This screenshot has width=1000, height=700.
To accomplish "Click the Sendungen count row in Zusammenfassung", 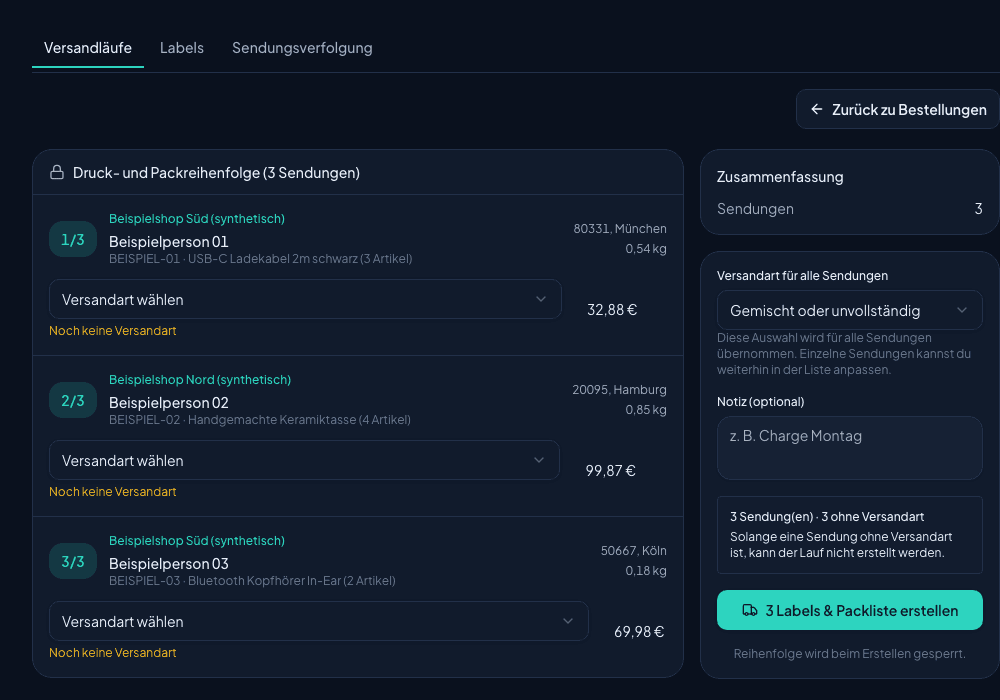I will (849, 209).
